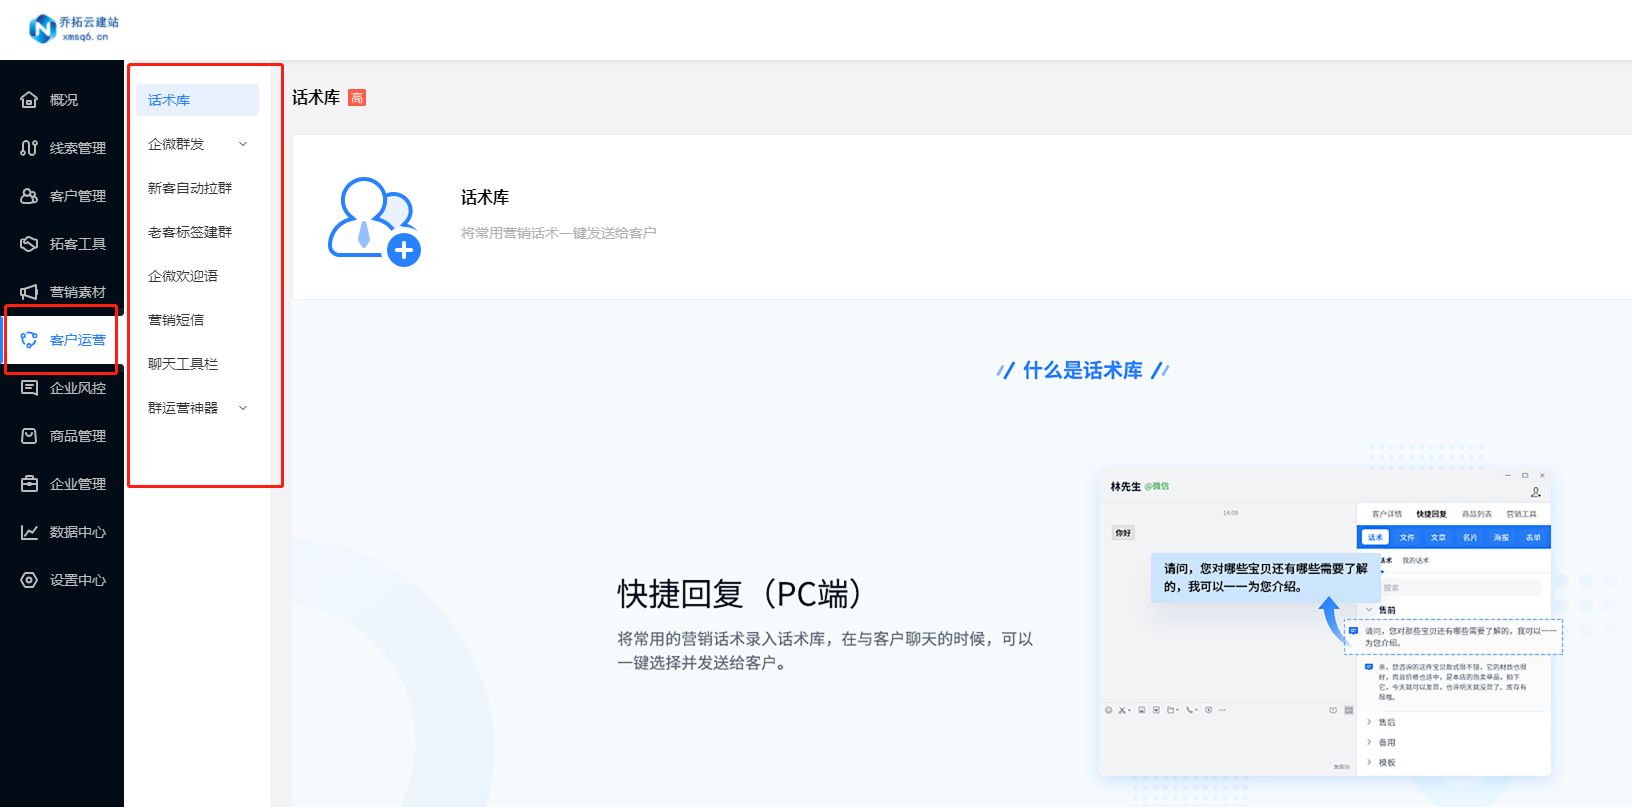This screenshot has height=807, width=1632.
Task: Open 企微欢迎语 submenu item
Action: (183, 276)
